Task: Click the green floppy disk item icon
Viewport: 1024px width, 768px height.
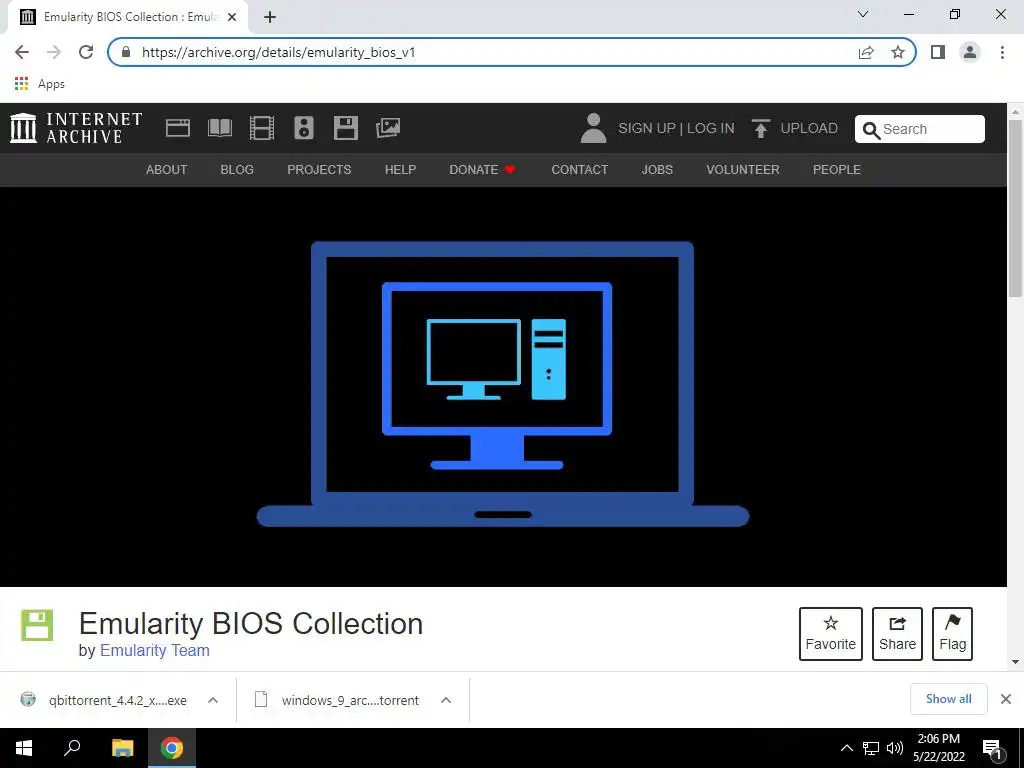Action: pos(37,626)
